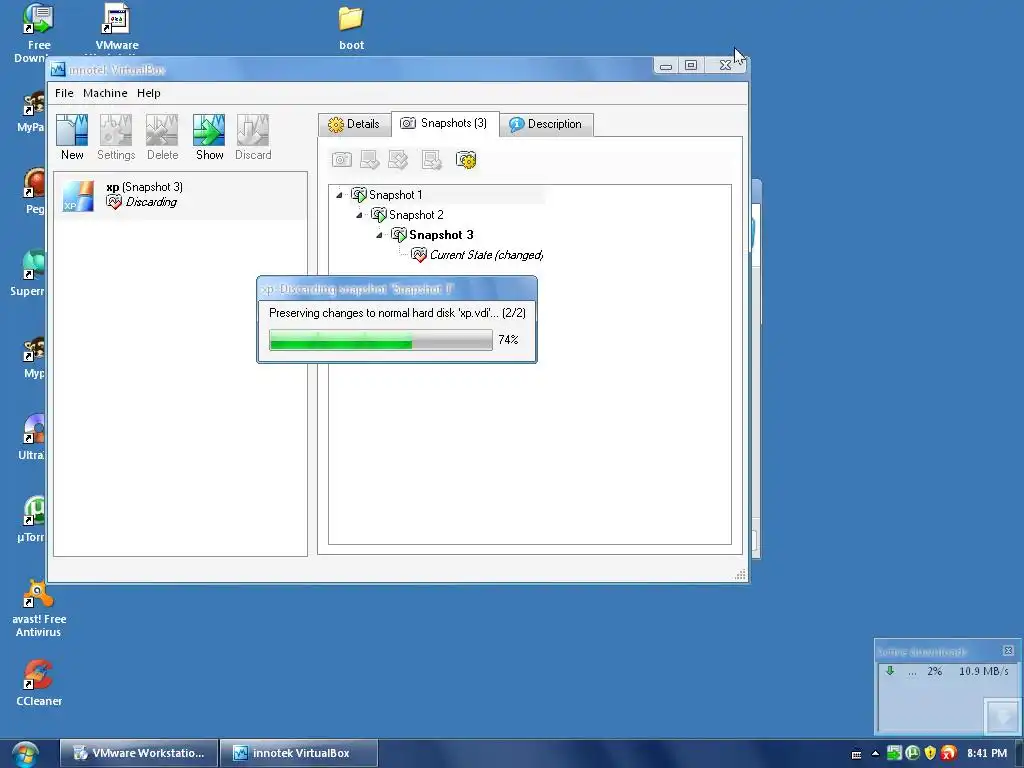Switch to VMware Workstation taskbar button
The width and height of the screenshot is (1024, 768).
(x=138, y=753)
